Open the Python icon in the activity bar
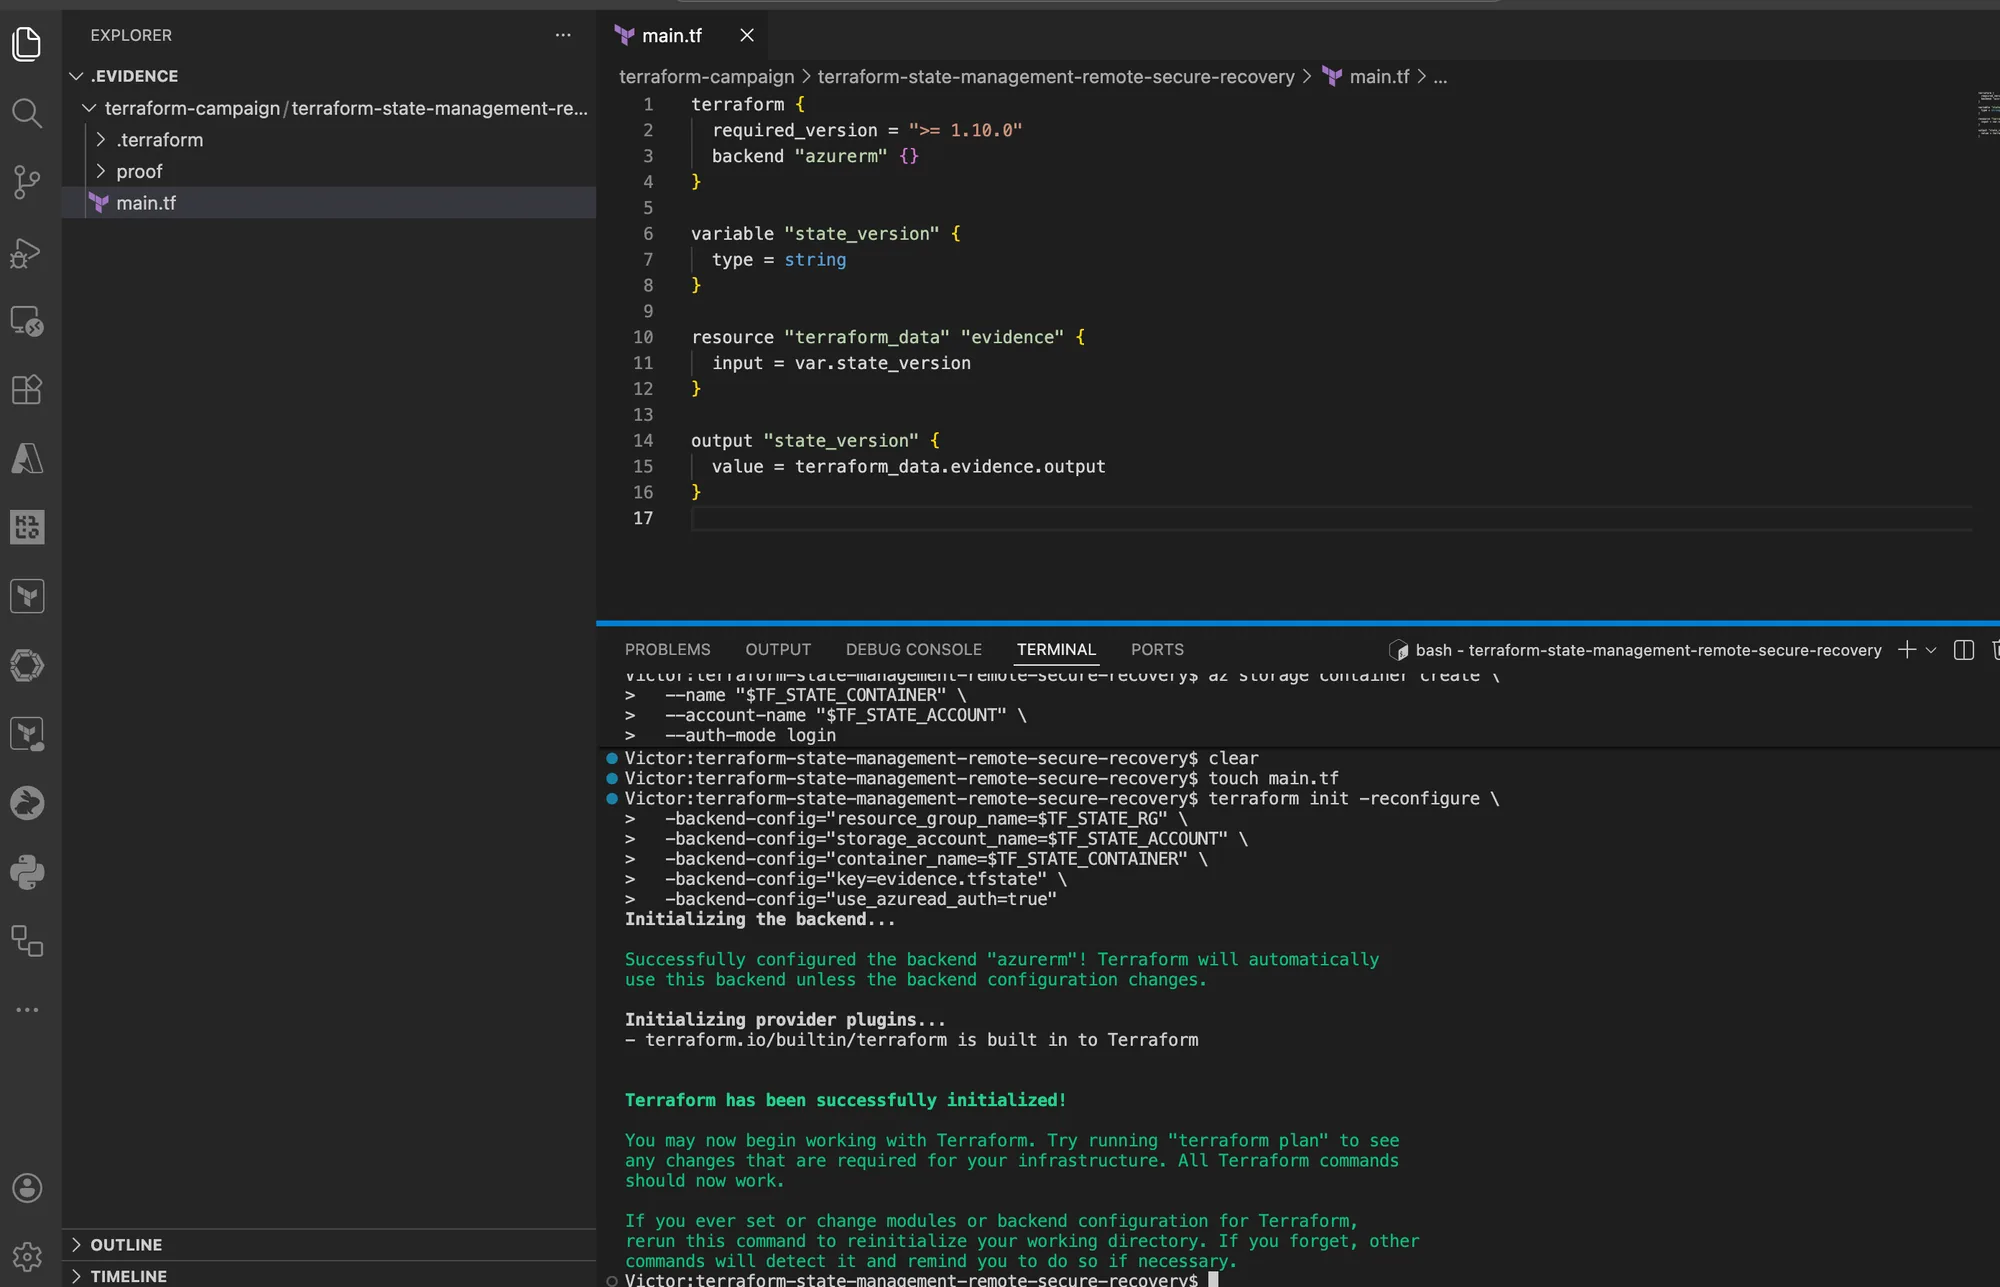The image size is (2000, 1287). (27, 872)
